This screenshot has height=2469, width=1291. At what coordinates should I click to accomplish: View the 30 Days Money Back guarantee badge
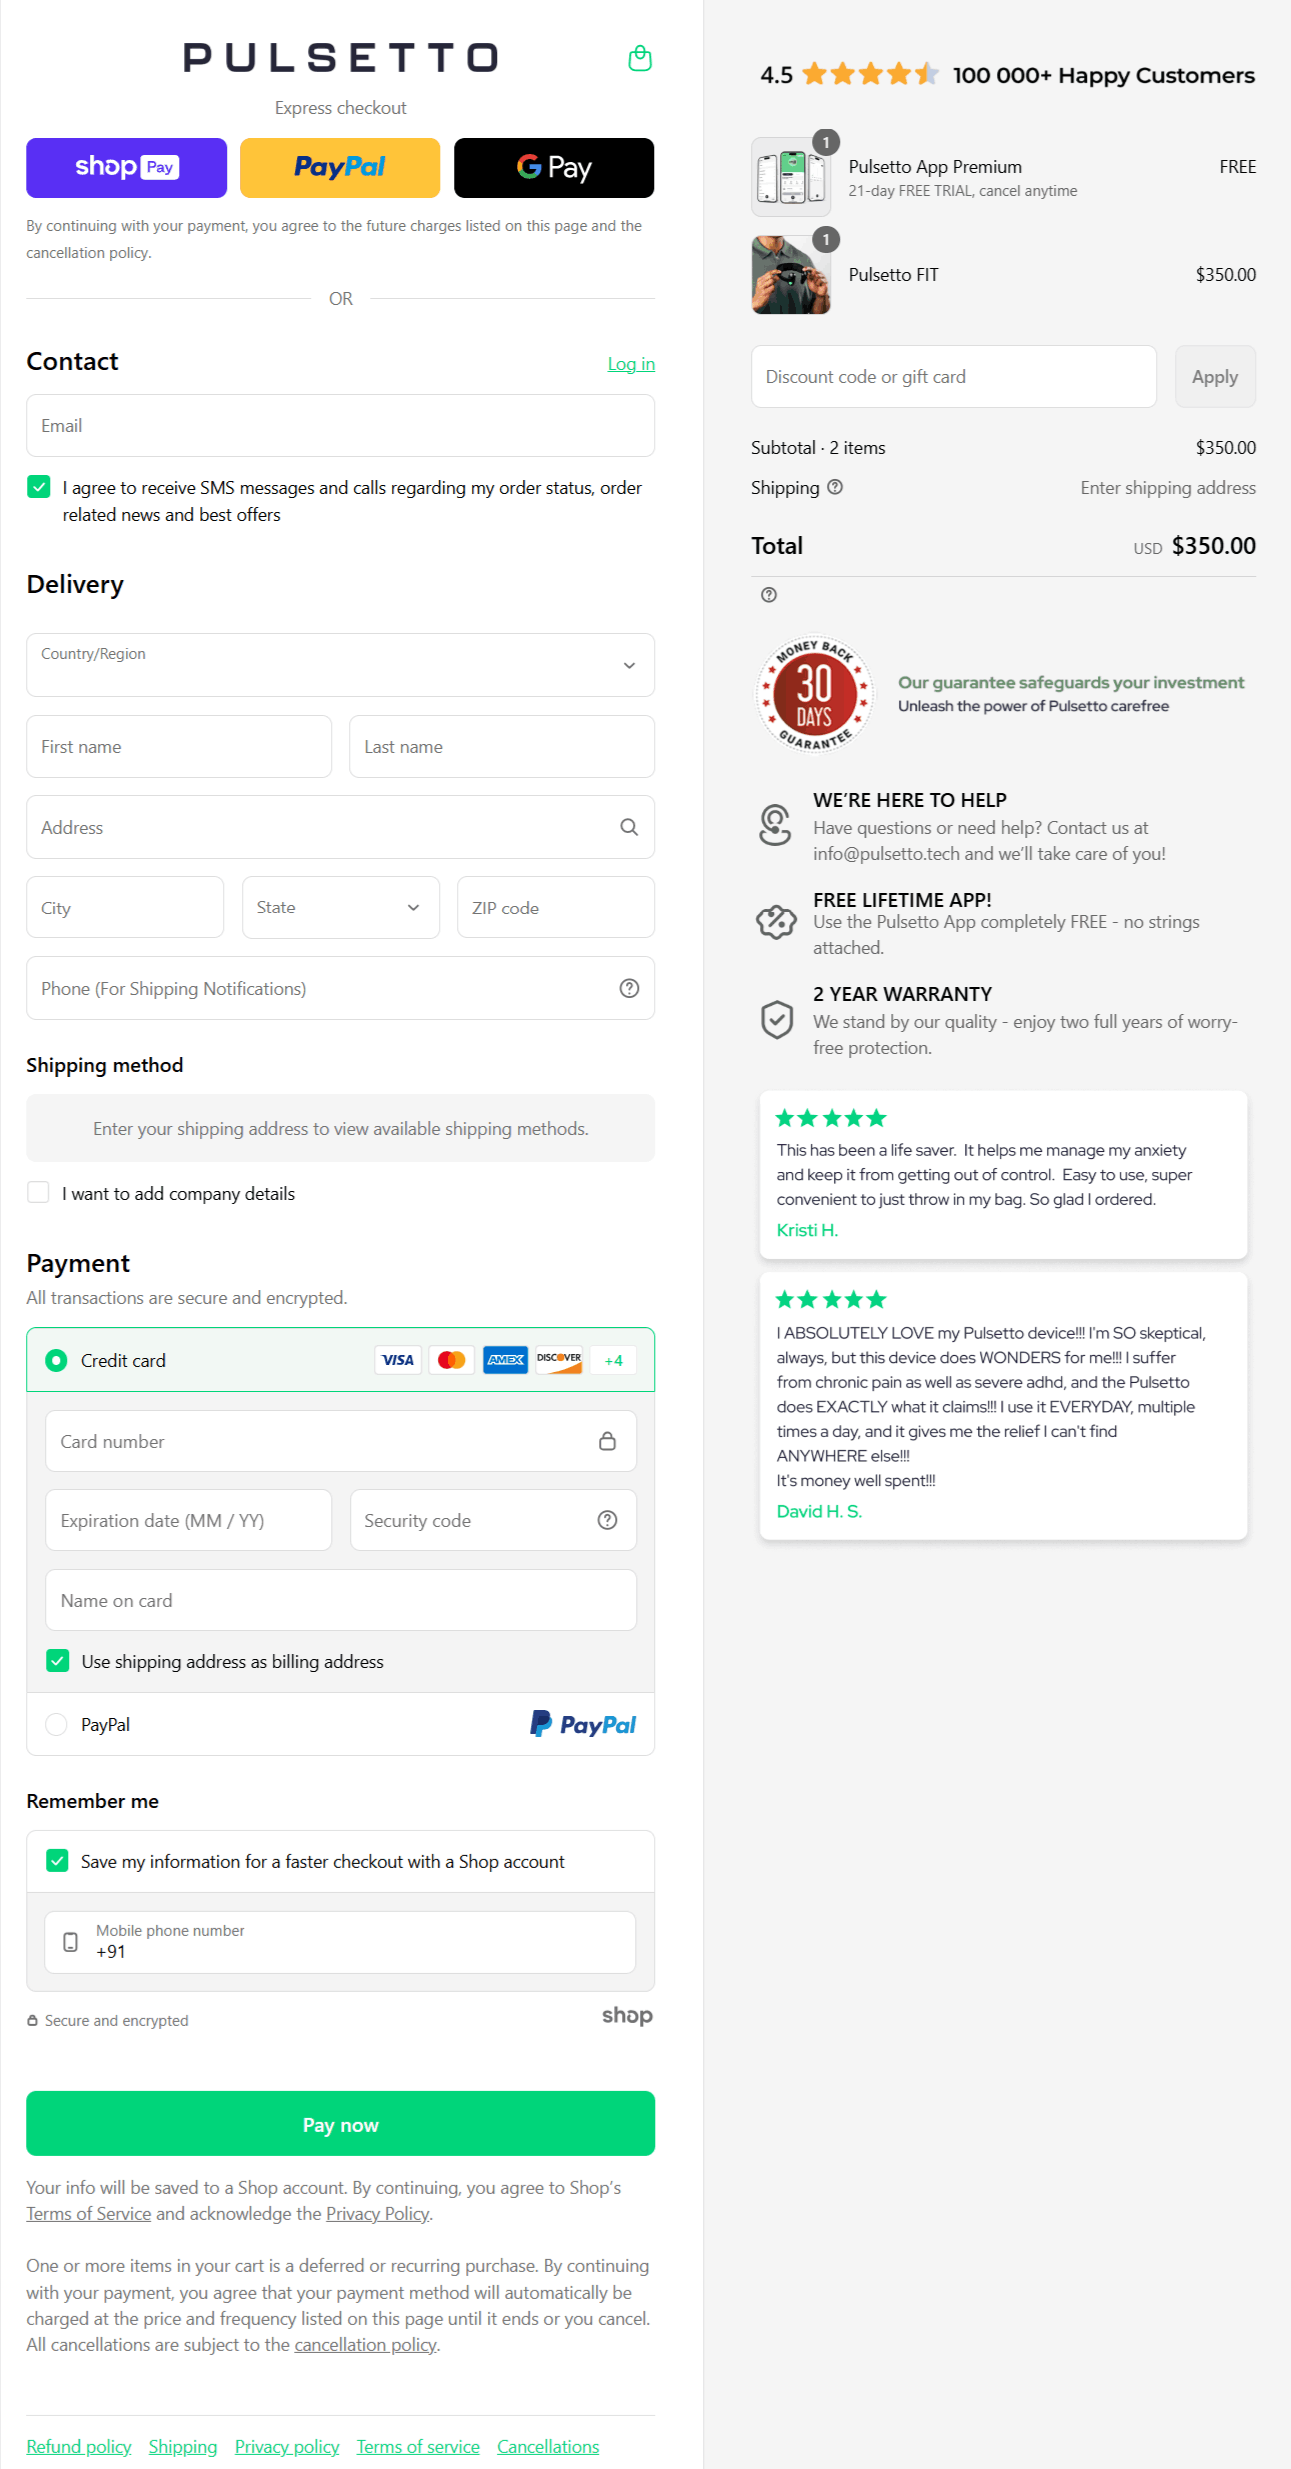(813, 693)
